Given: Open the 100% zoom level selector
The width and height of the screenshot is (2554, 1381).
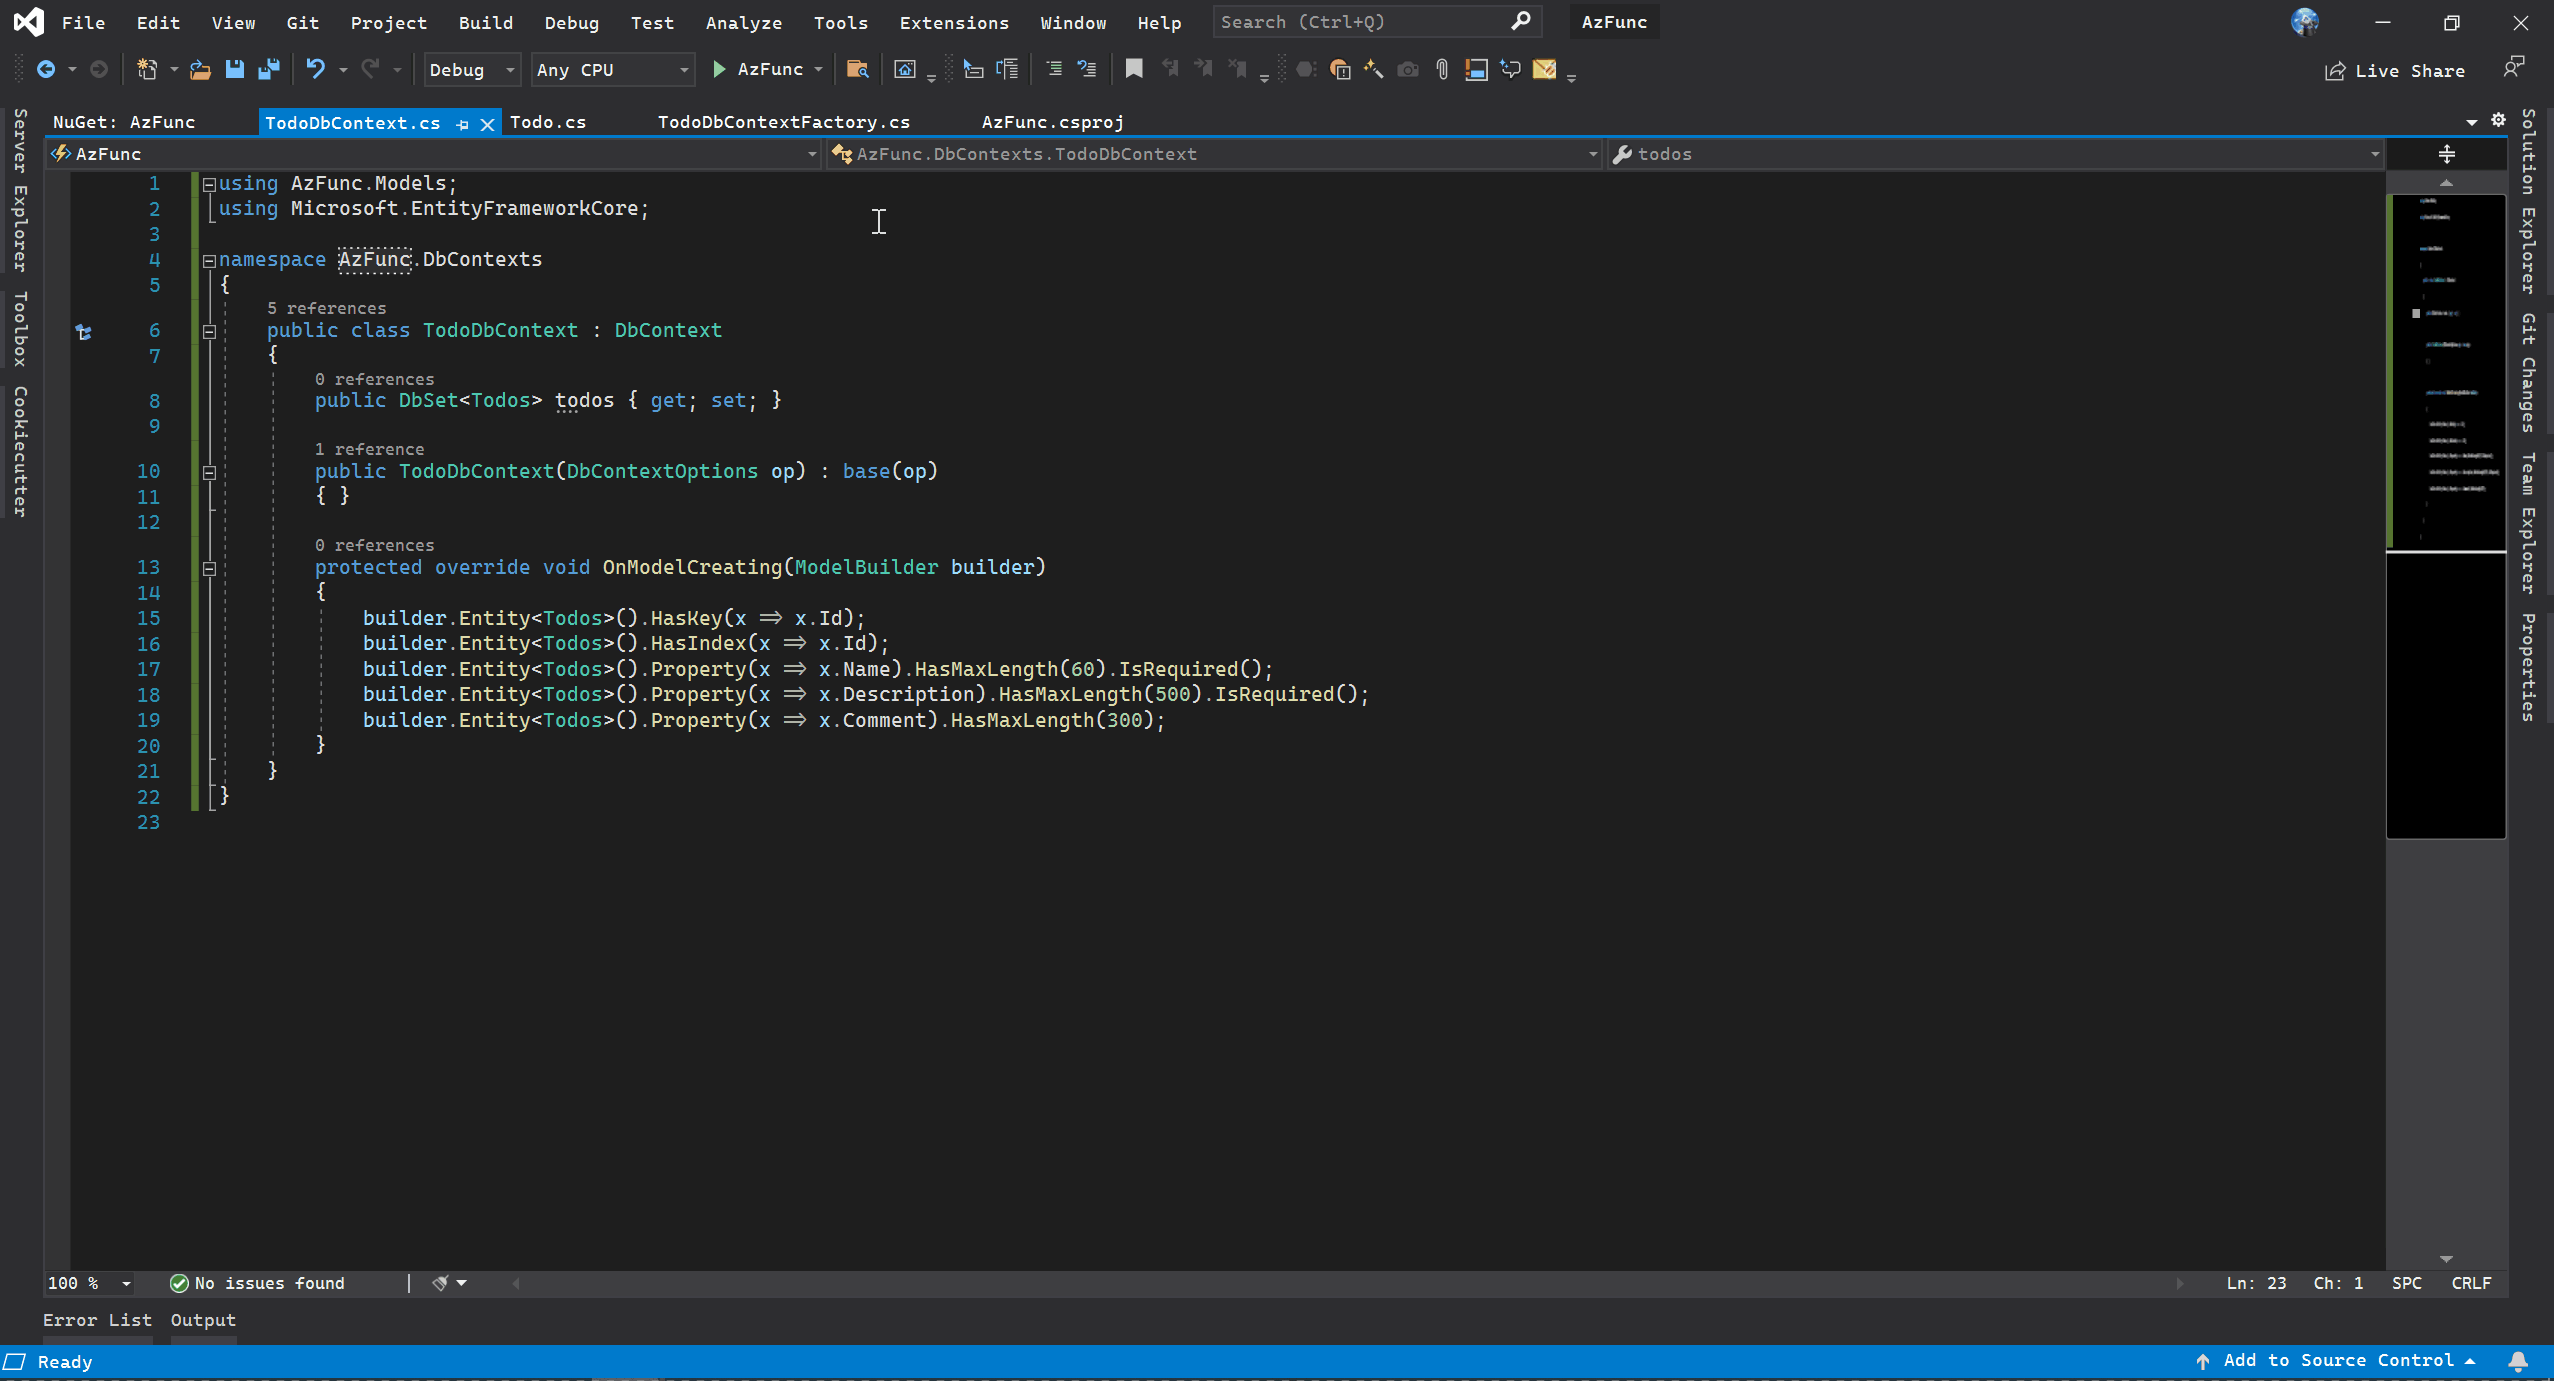Looking at the screenshot, I should 87,1283.
